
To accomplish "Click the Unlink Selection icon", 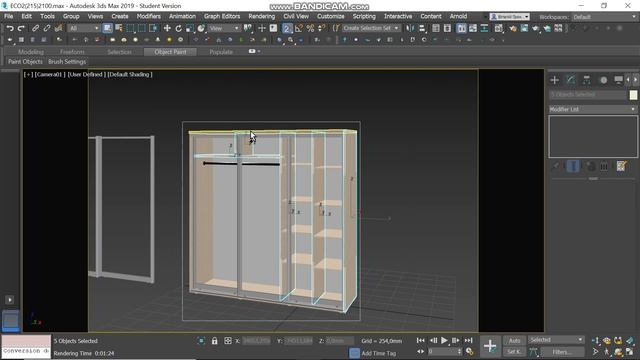I will [x=47, y=28].
